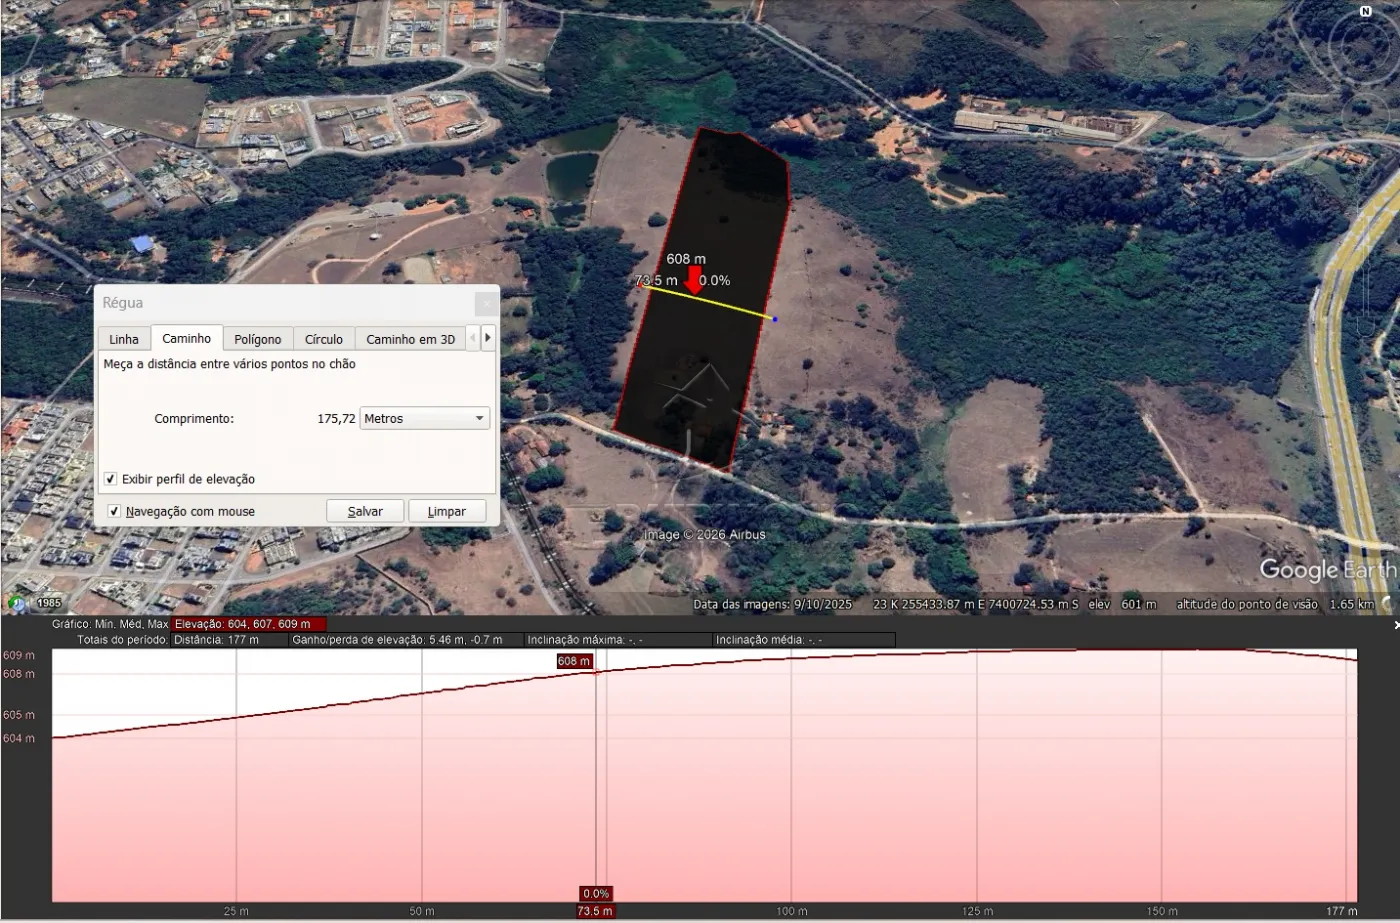The image size is (1400, 923).
Task: Select the Caminho tab
Action: [x=187, y=338]
